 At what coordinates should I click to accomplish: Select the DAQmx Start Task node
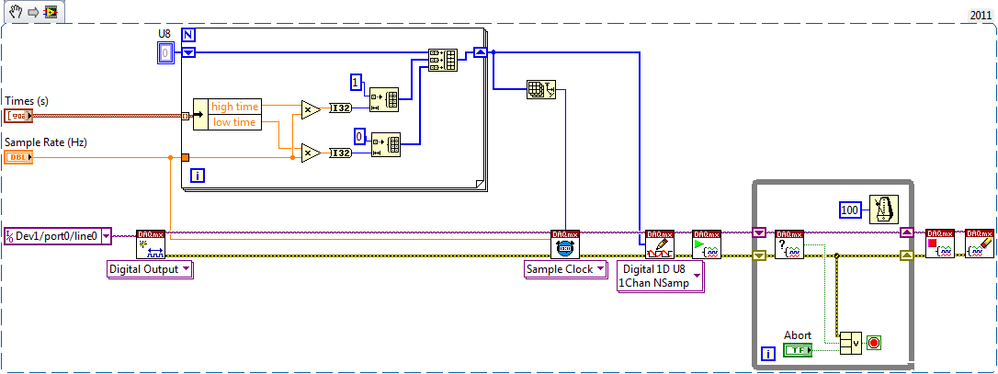(706, 244)
